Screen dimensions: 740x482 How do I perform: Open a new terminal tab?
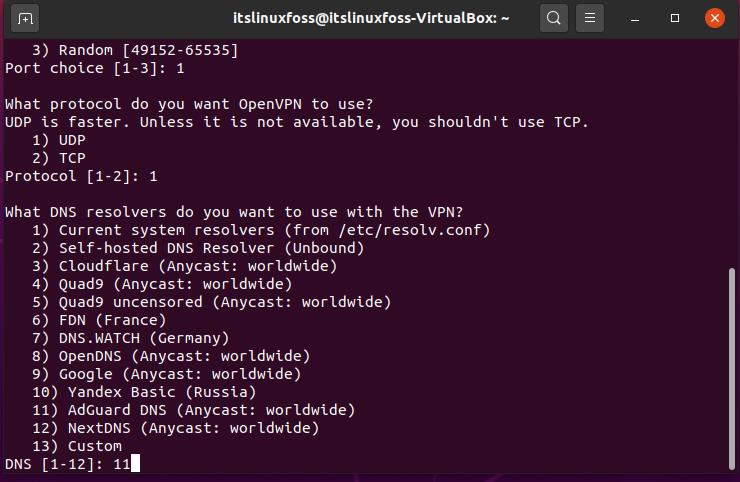[25, 18]
